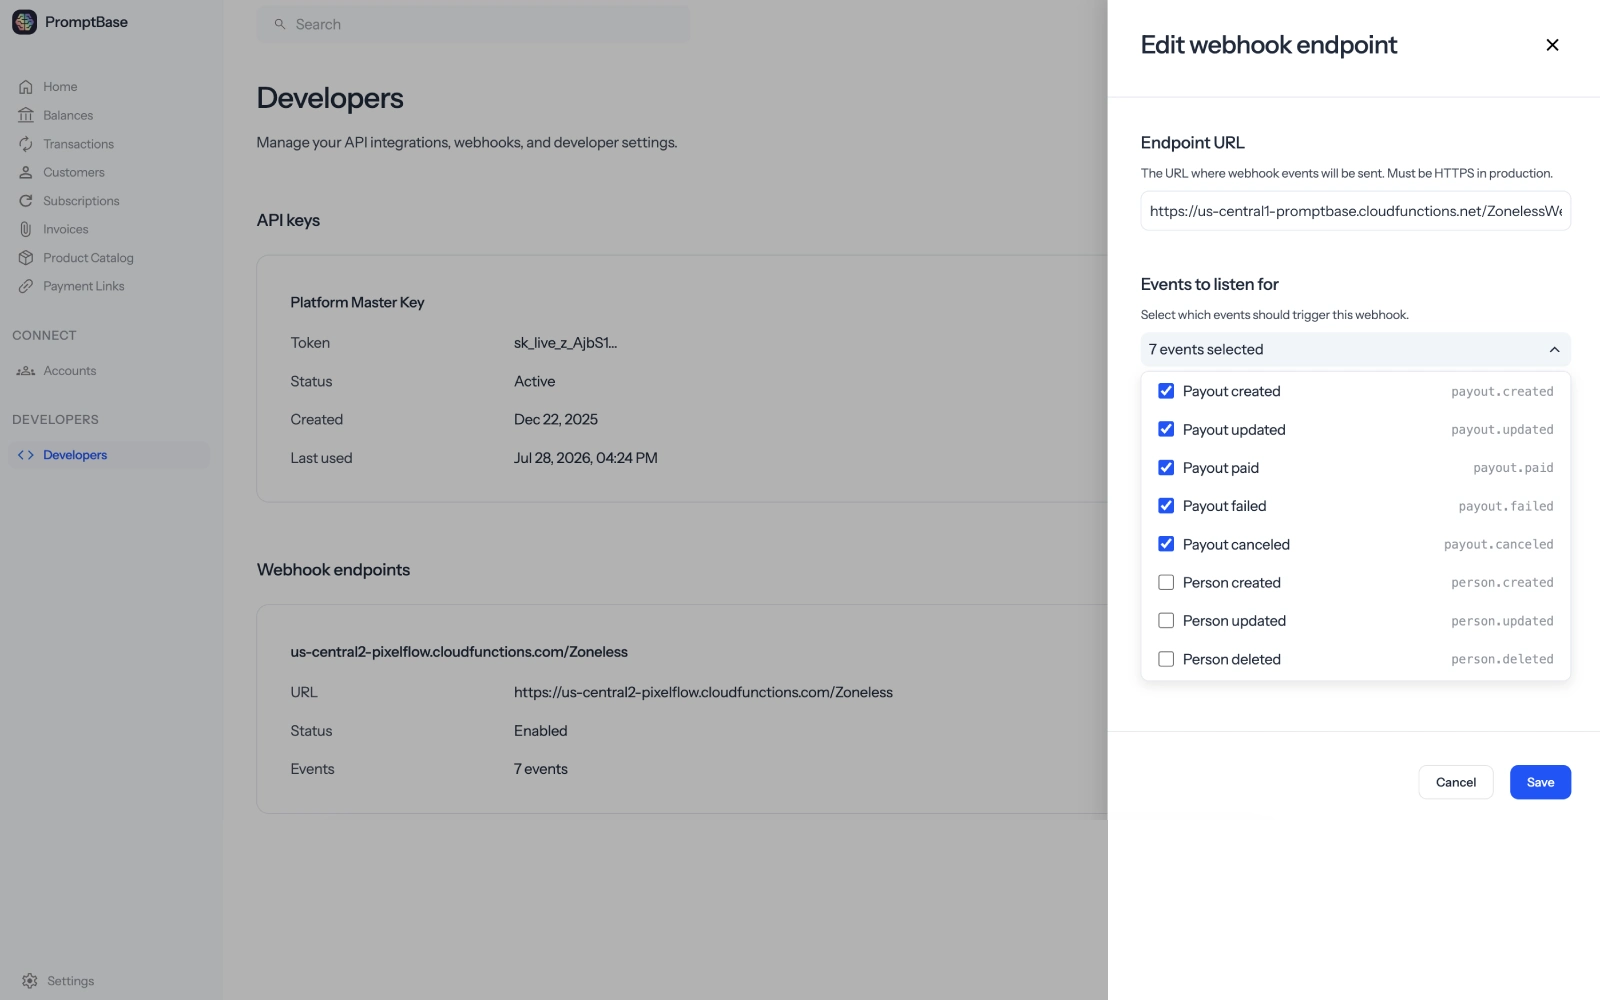Open the Balances page

click(68, 115)
